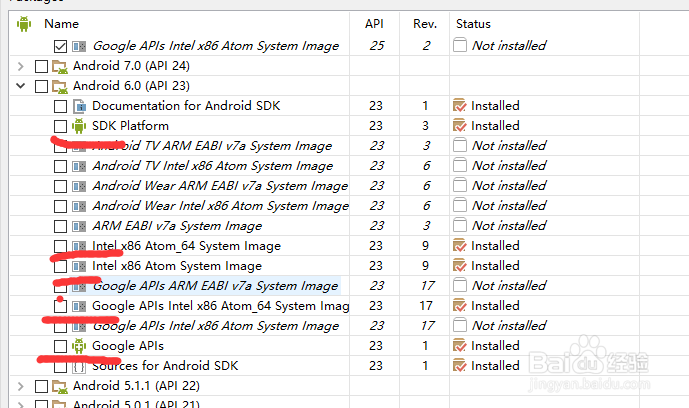Select Documentation for Android SDK text
This screenshot has width=689, height=408.
186,106
